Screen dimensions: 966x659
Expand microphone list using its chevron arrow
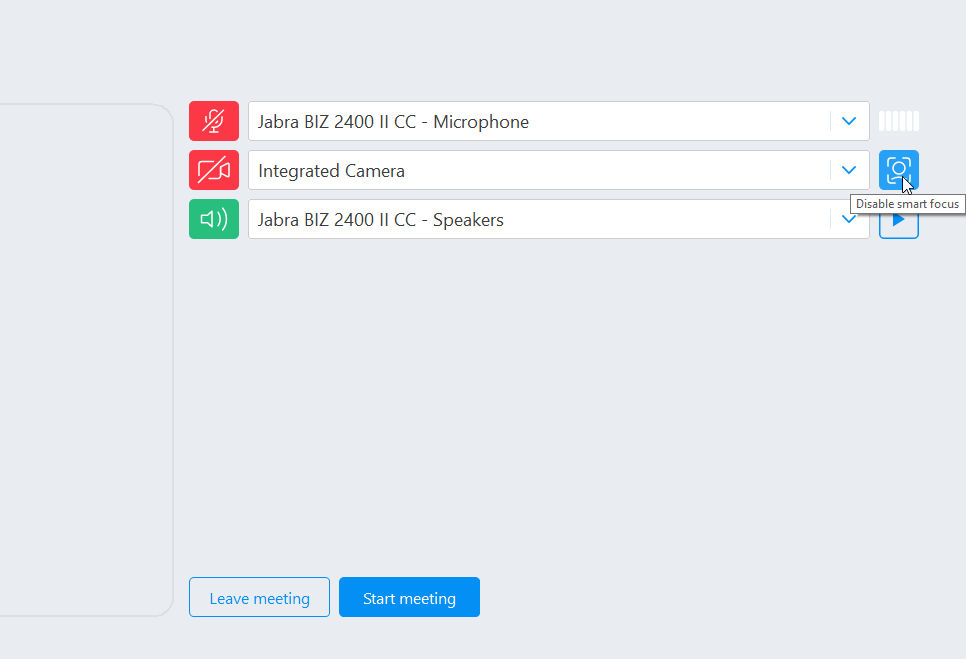[849, 121]
